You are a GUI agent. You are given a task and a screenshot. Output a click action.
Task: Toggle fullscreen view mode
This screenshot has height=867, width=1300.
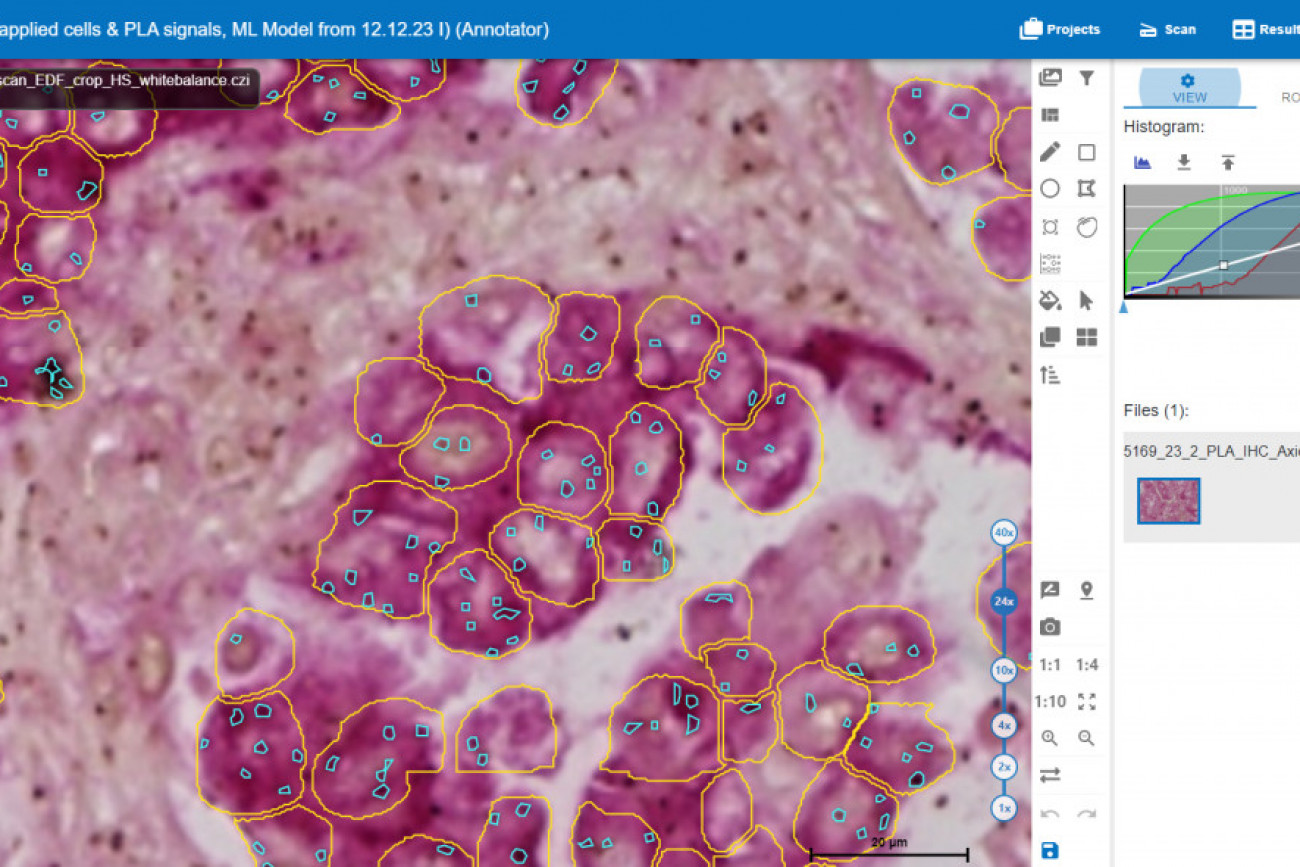tap(1087, 702)
